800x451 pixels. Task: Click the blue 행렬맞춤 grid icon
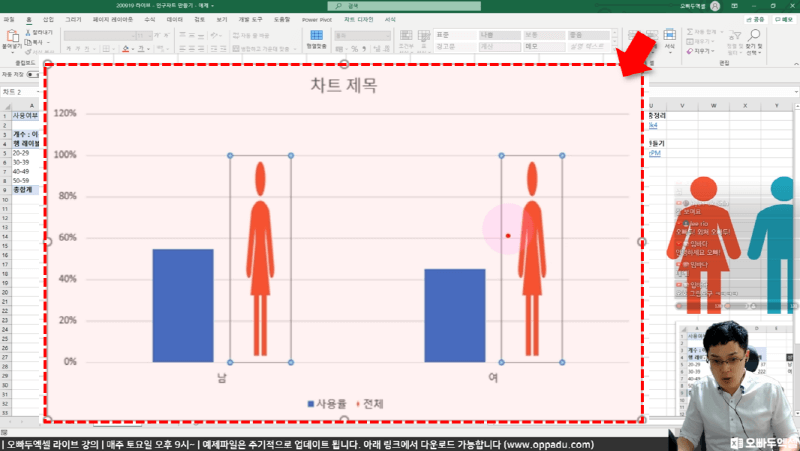[316, 35]
